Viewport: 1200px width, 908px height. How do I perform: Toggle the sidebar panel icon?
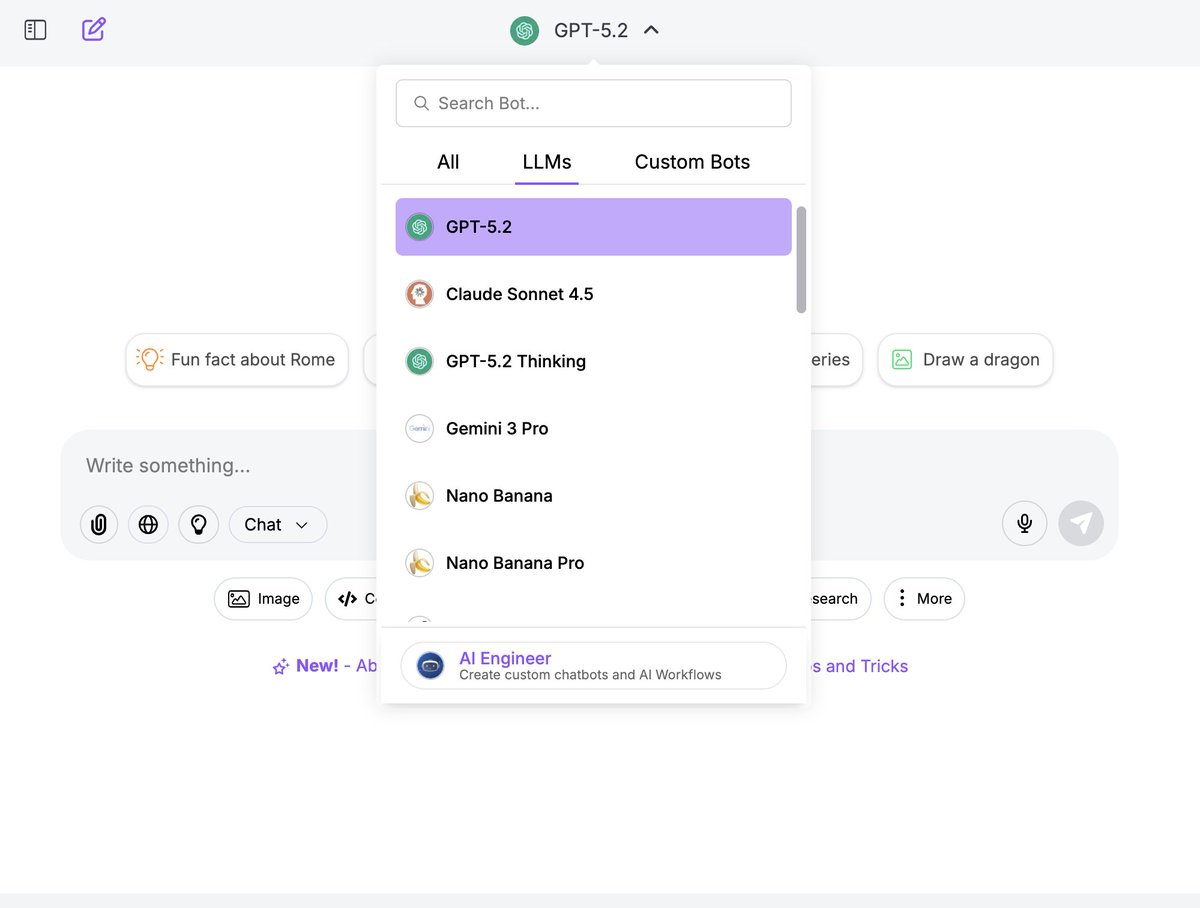click(35, 30)
